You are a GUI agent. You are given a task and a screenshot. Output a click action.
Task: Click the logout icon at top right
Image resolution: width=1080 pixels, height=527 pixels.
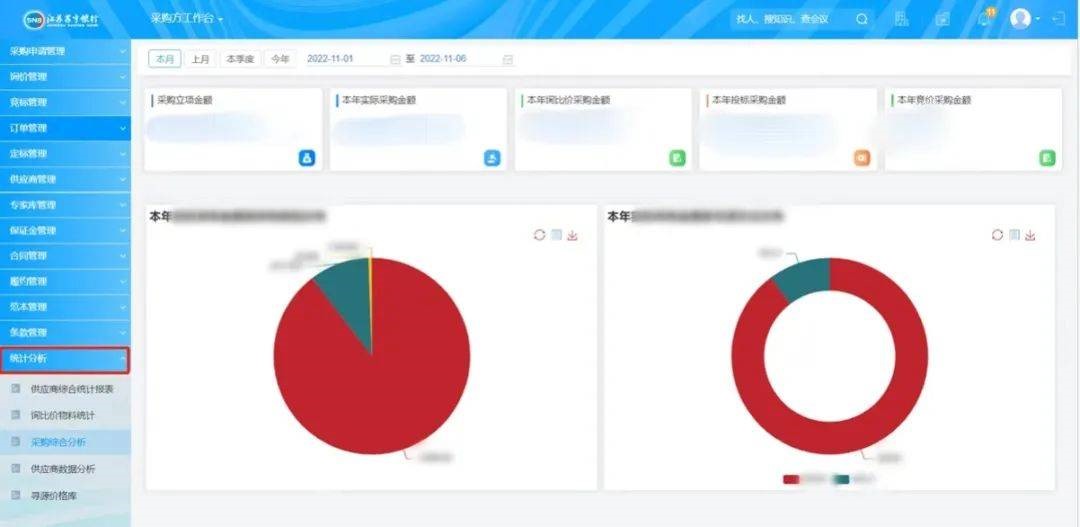[x=1059, y=19]
